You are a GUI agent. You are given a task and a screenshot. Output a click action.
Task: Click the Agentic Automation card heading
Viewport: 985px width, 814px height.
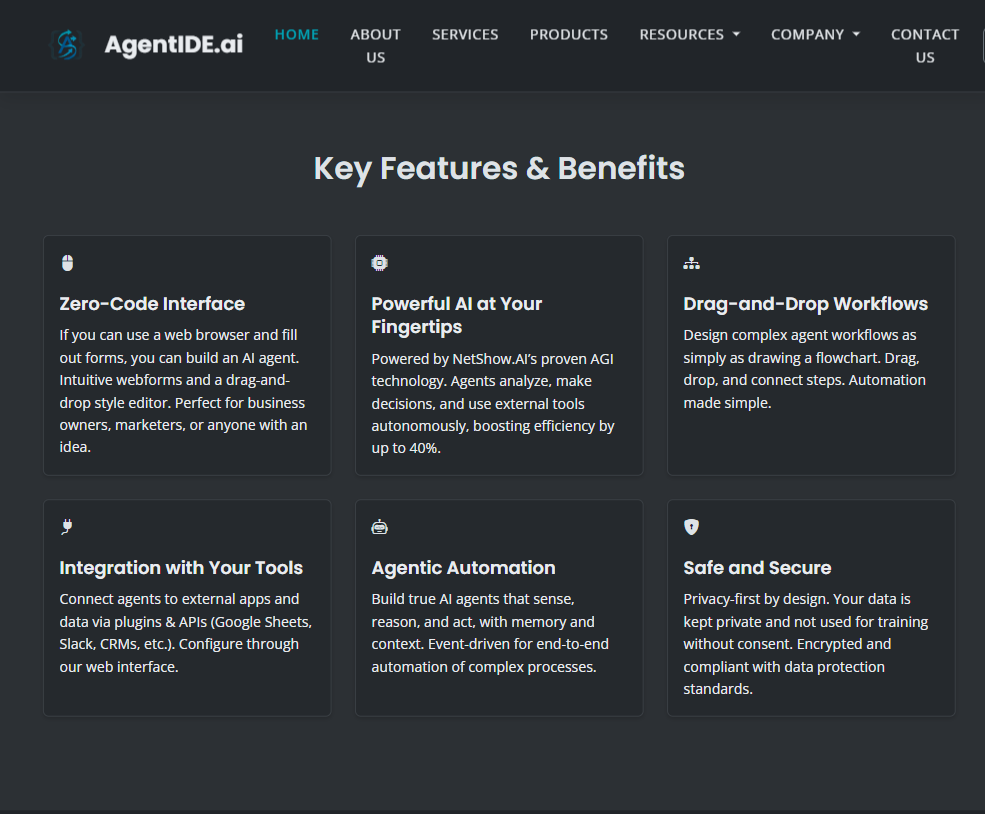[x=463, y=568]
